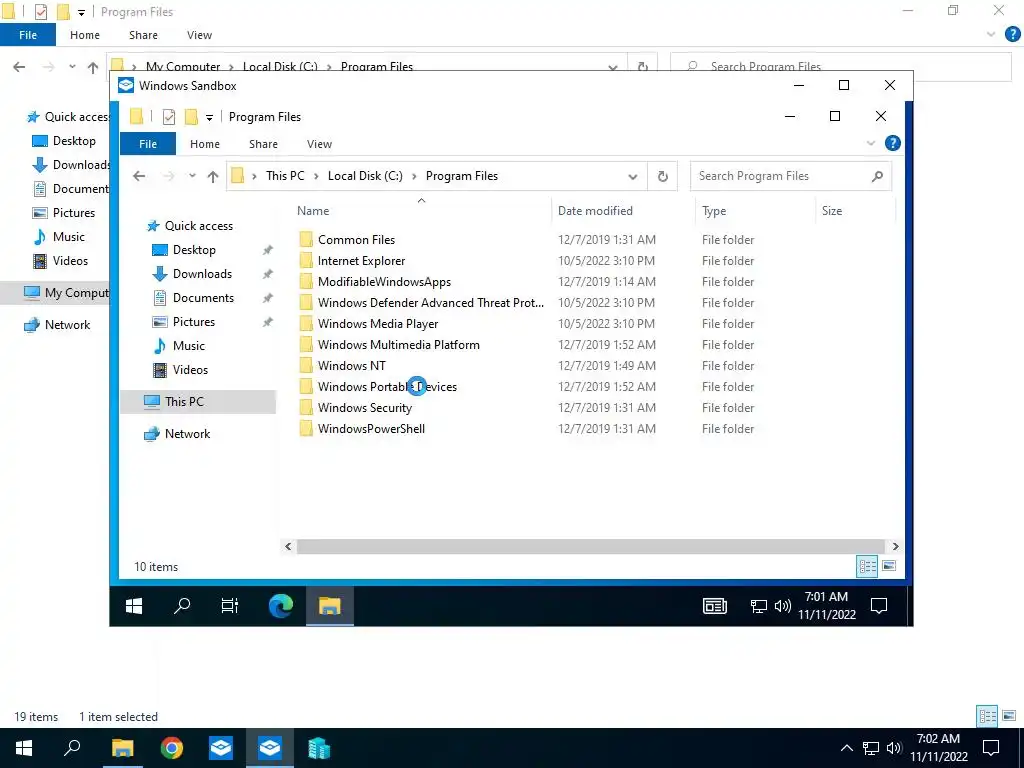Image resolution: width=1024 pixels, height=768 pixels.
Task: Select Windows Portable Devices folder
Action: tap(387, 387)
